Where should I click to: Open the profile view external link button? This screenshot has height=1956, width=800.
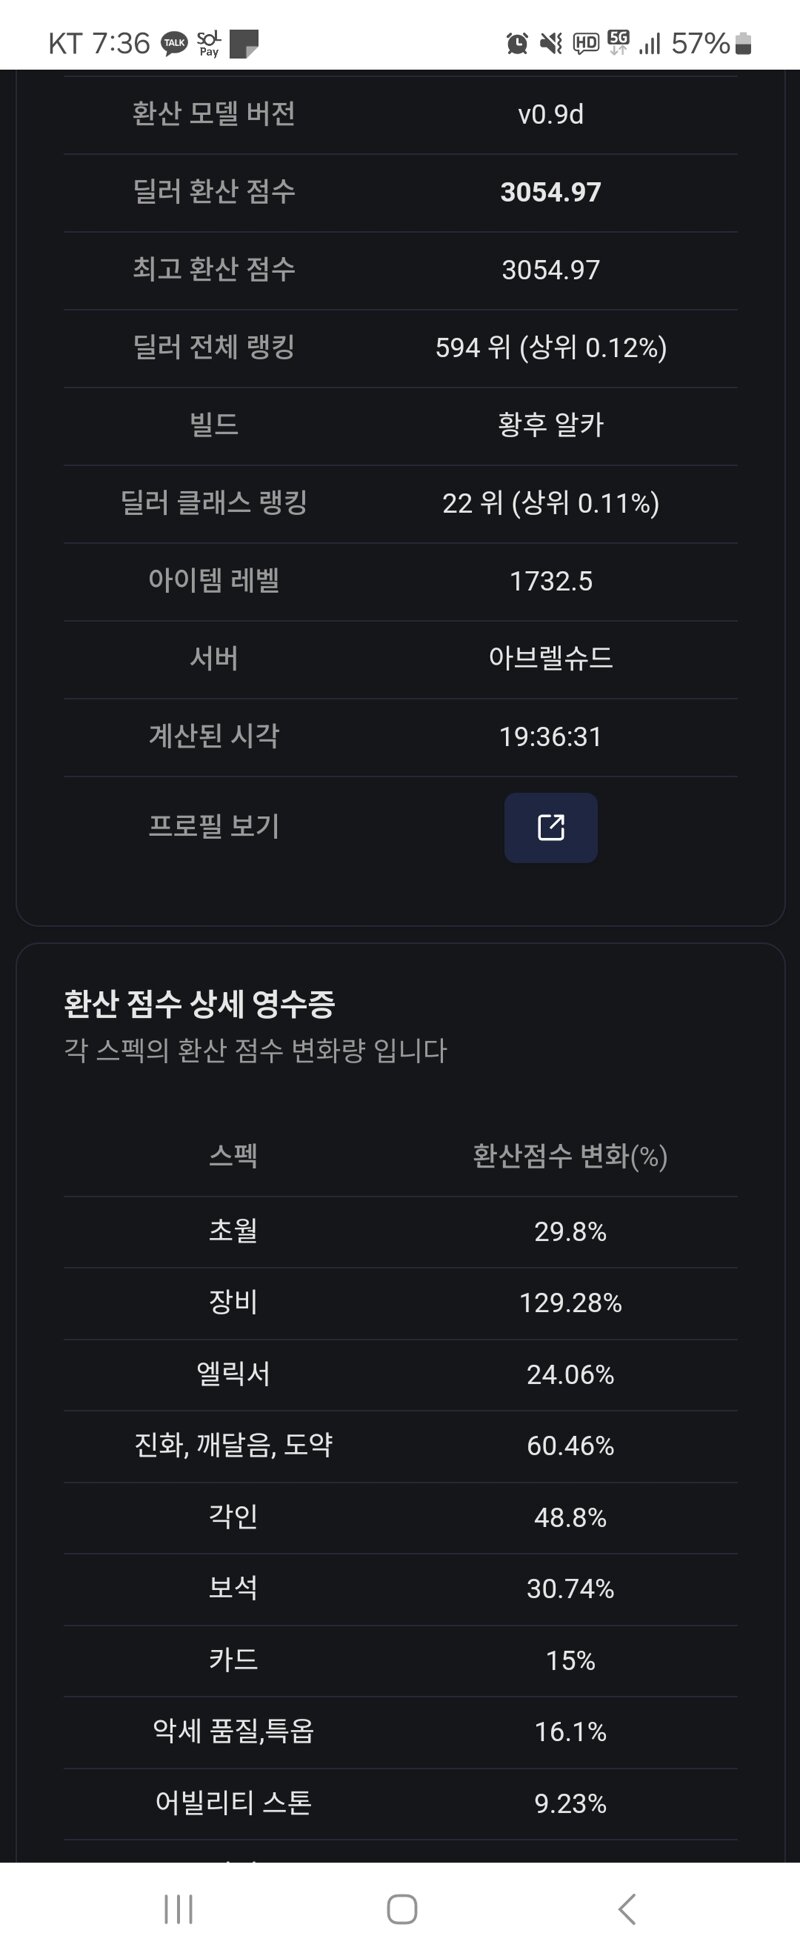[551, 827]
